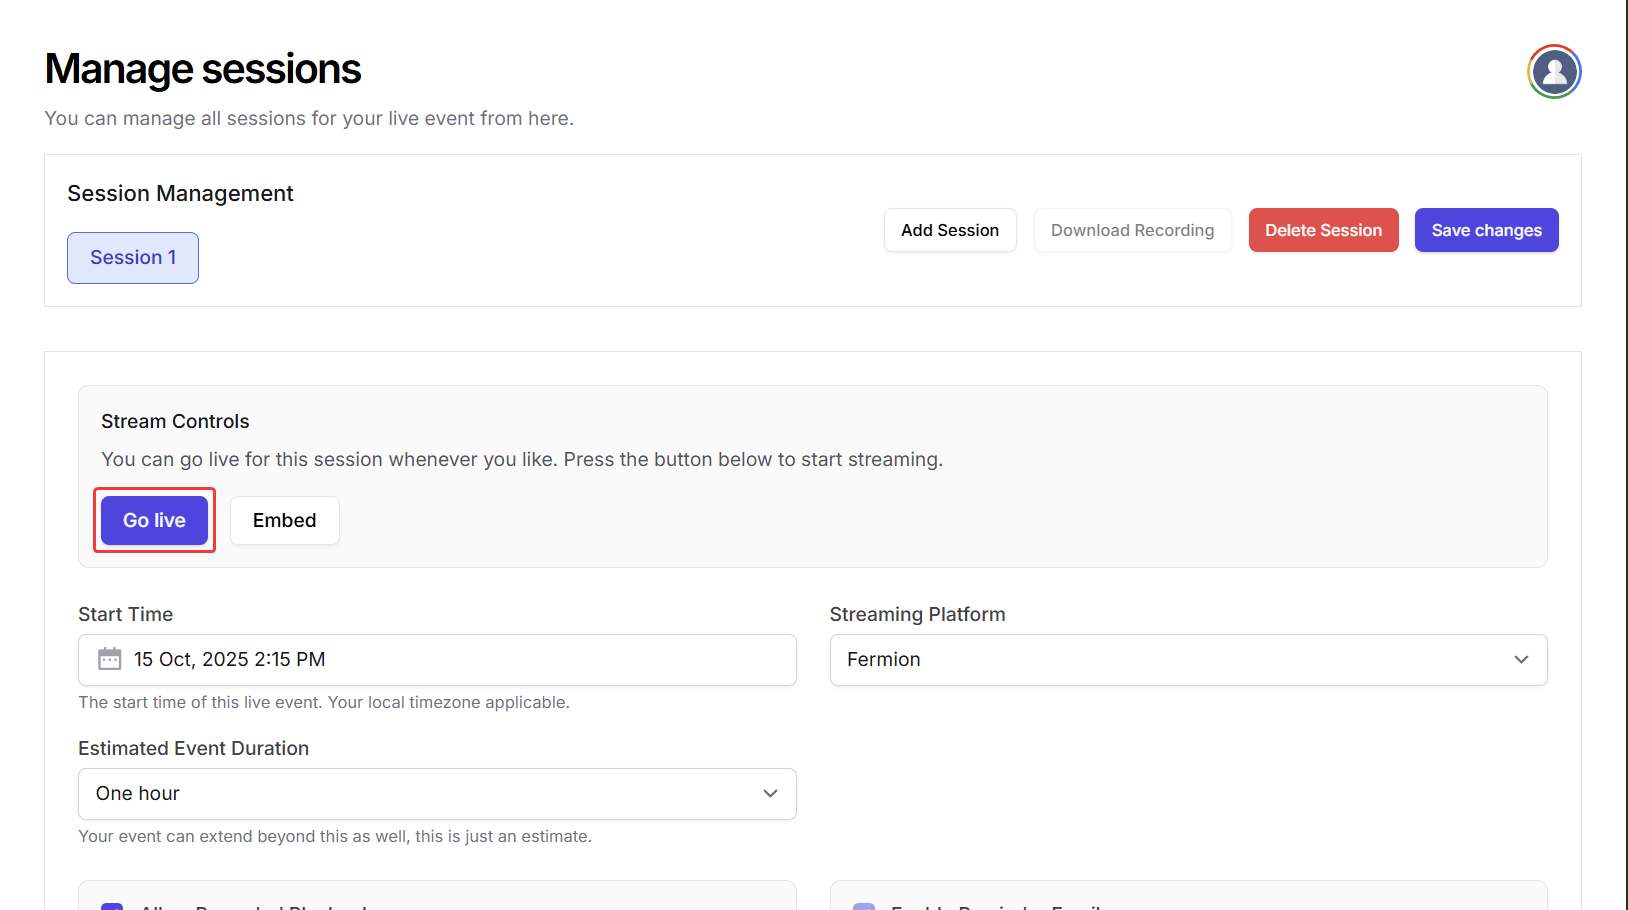Image resolution: width=1628 pixels, height=910 pixels.
Task: Open the Fermion streaming platform dropdown
Action: point(1188,660)
